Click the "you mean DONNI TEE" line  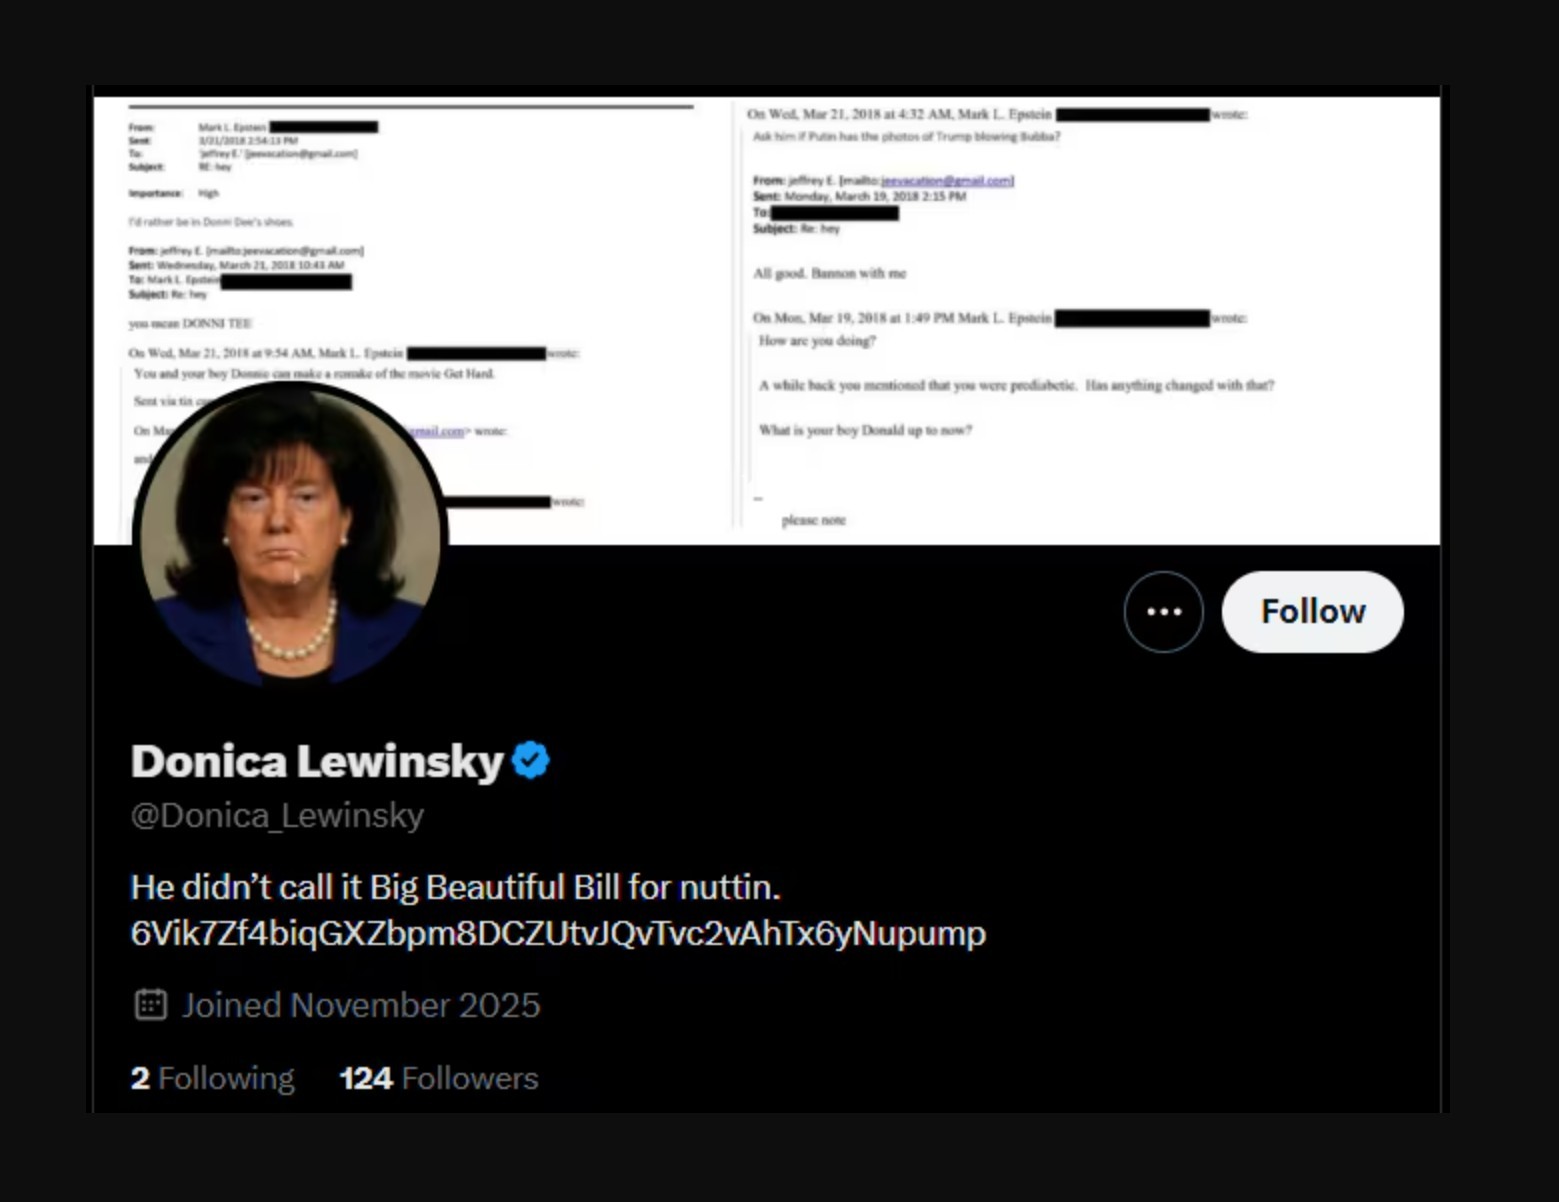(x=190, y=324)
